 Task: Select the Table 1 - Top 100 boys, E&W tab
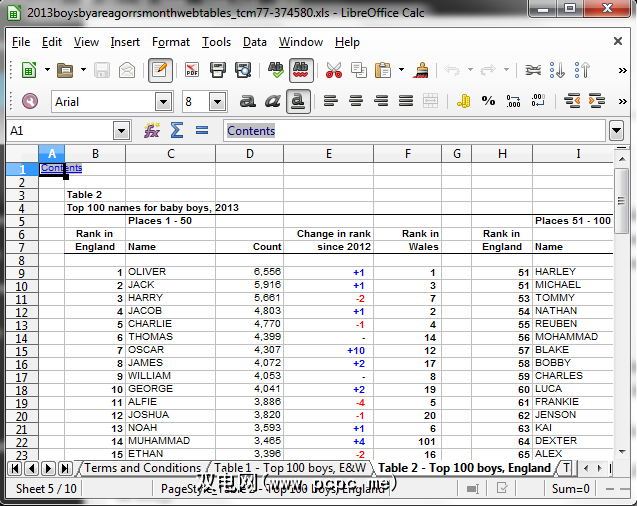(290, 468)
